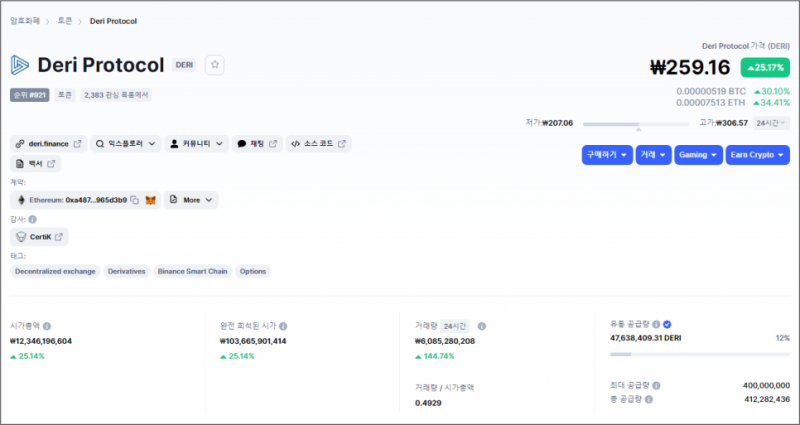Viewport: 800px width, 425px height.
Task: Click info icon next to 시가총액
Action: [48, 326]
